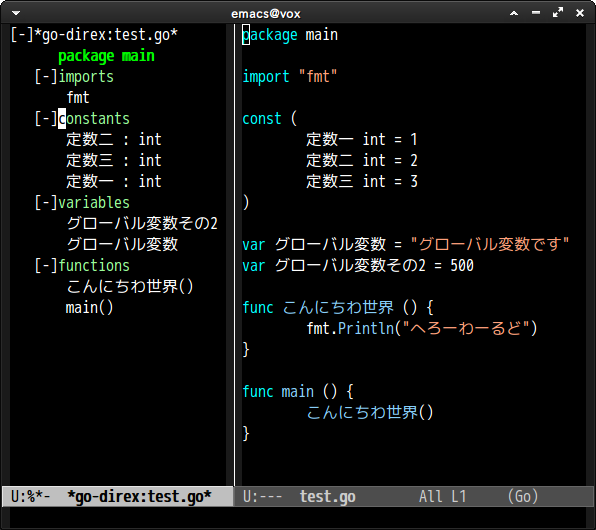596x530 pixels.
Task: Collapse the variables tree node
Action: [46, 203]
